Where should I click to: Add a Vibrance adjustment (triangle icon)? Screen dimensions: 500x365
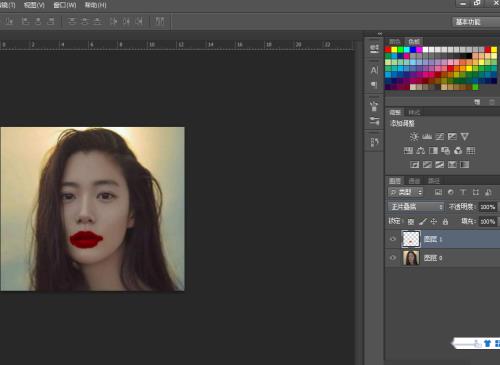[465, 136]
